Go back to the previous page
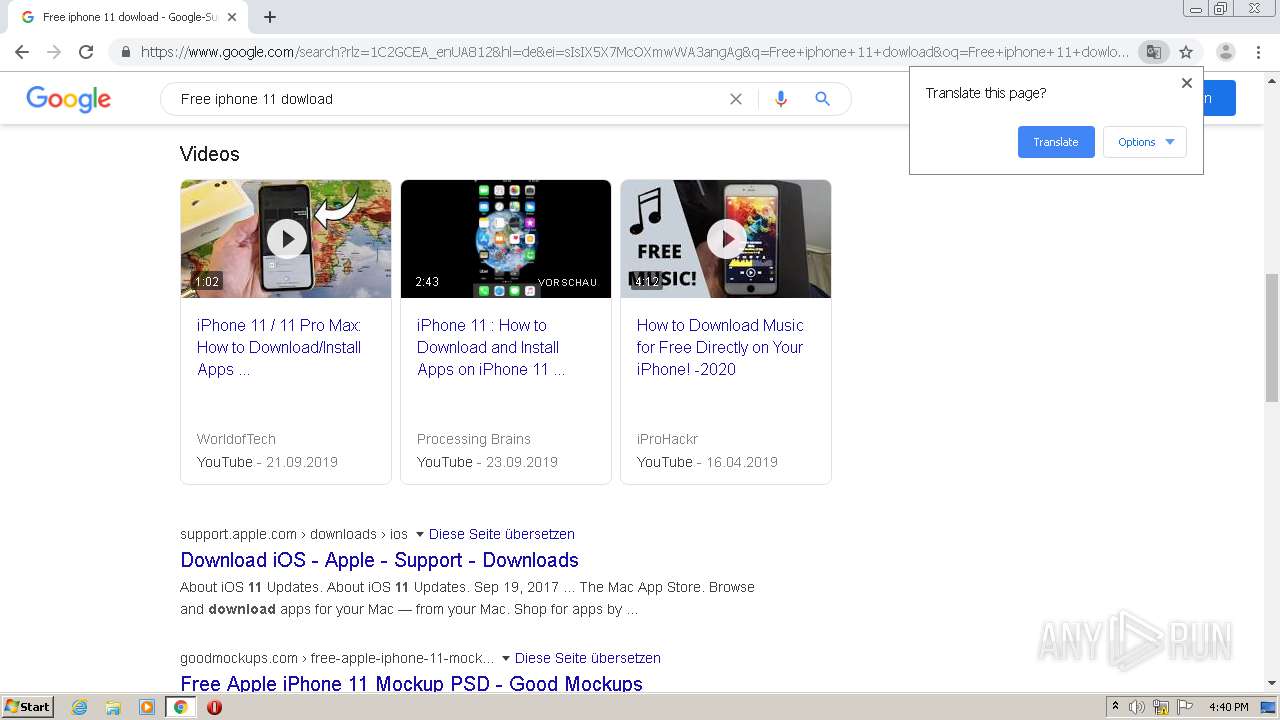This screenshot has width=1280, height=720. pyautogui.click(x=22, y=52)
